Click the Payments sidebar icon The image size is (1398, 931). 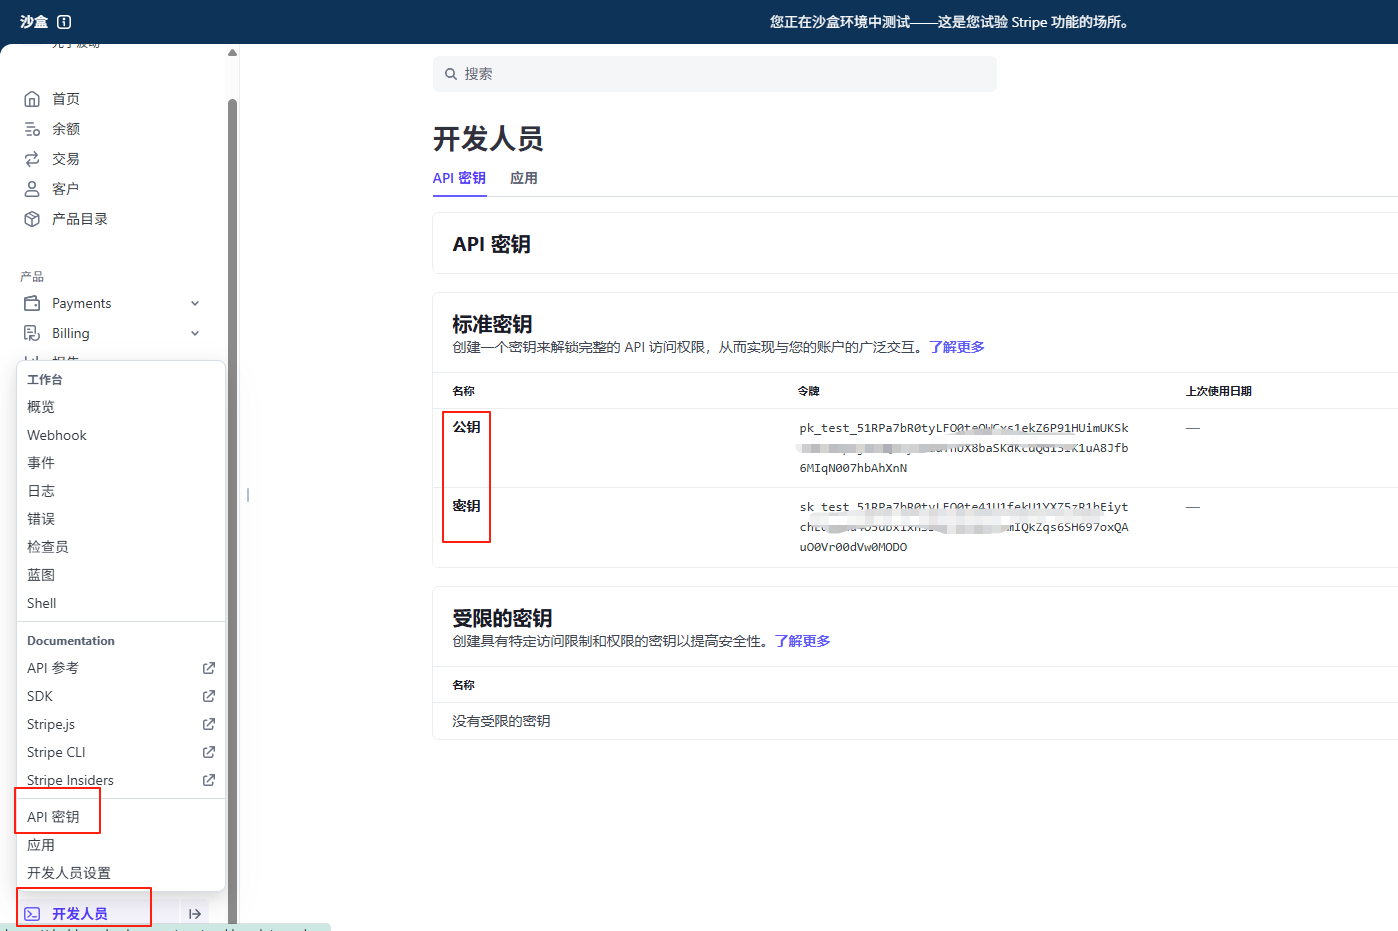click(32, 302)
